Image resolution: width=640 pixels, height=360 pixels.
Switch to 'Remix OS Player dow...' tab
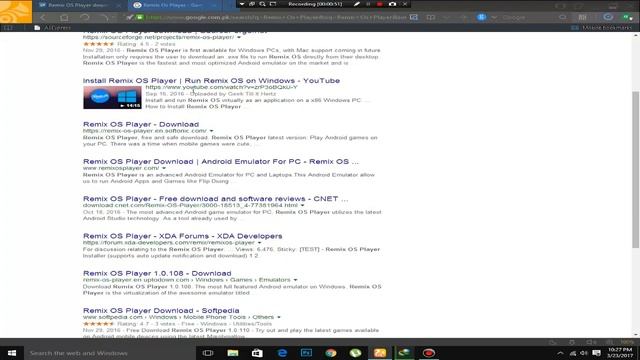click(x=80, y=5)
